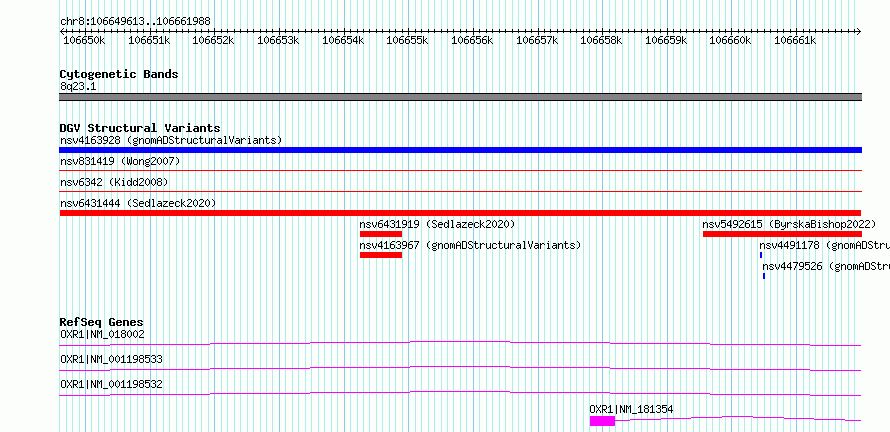This screenshot has height=432, width=890.
Task: Click the 106654k ruler tick label
Action: (x=343, y=40)
